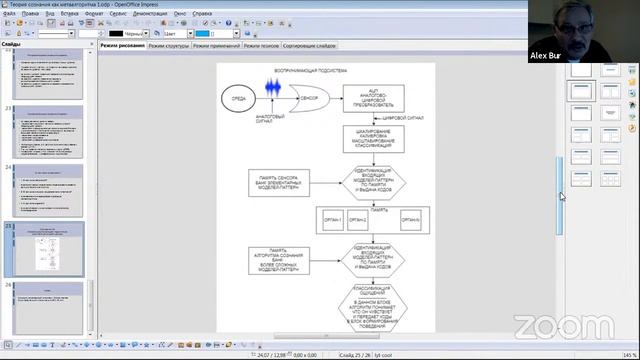Click the New document icon
The width and height of the screenshot is (640, 360).
click(x=7, y=23)
